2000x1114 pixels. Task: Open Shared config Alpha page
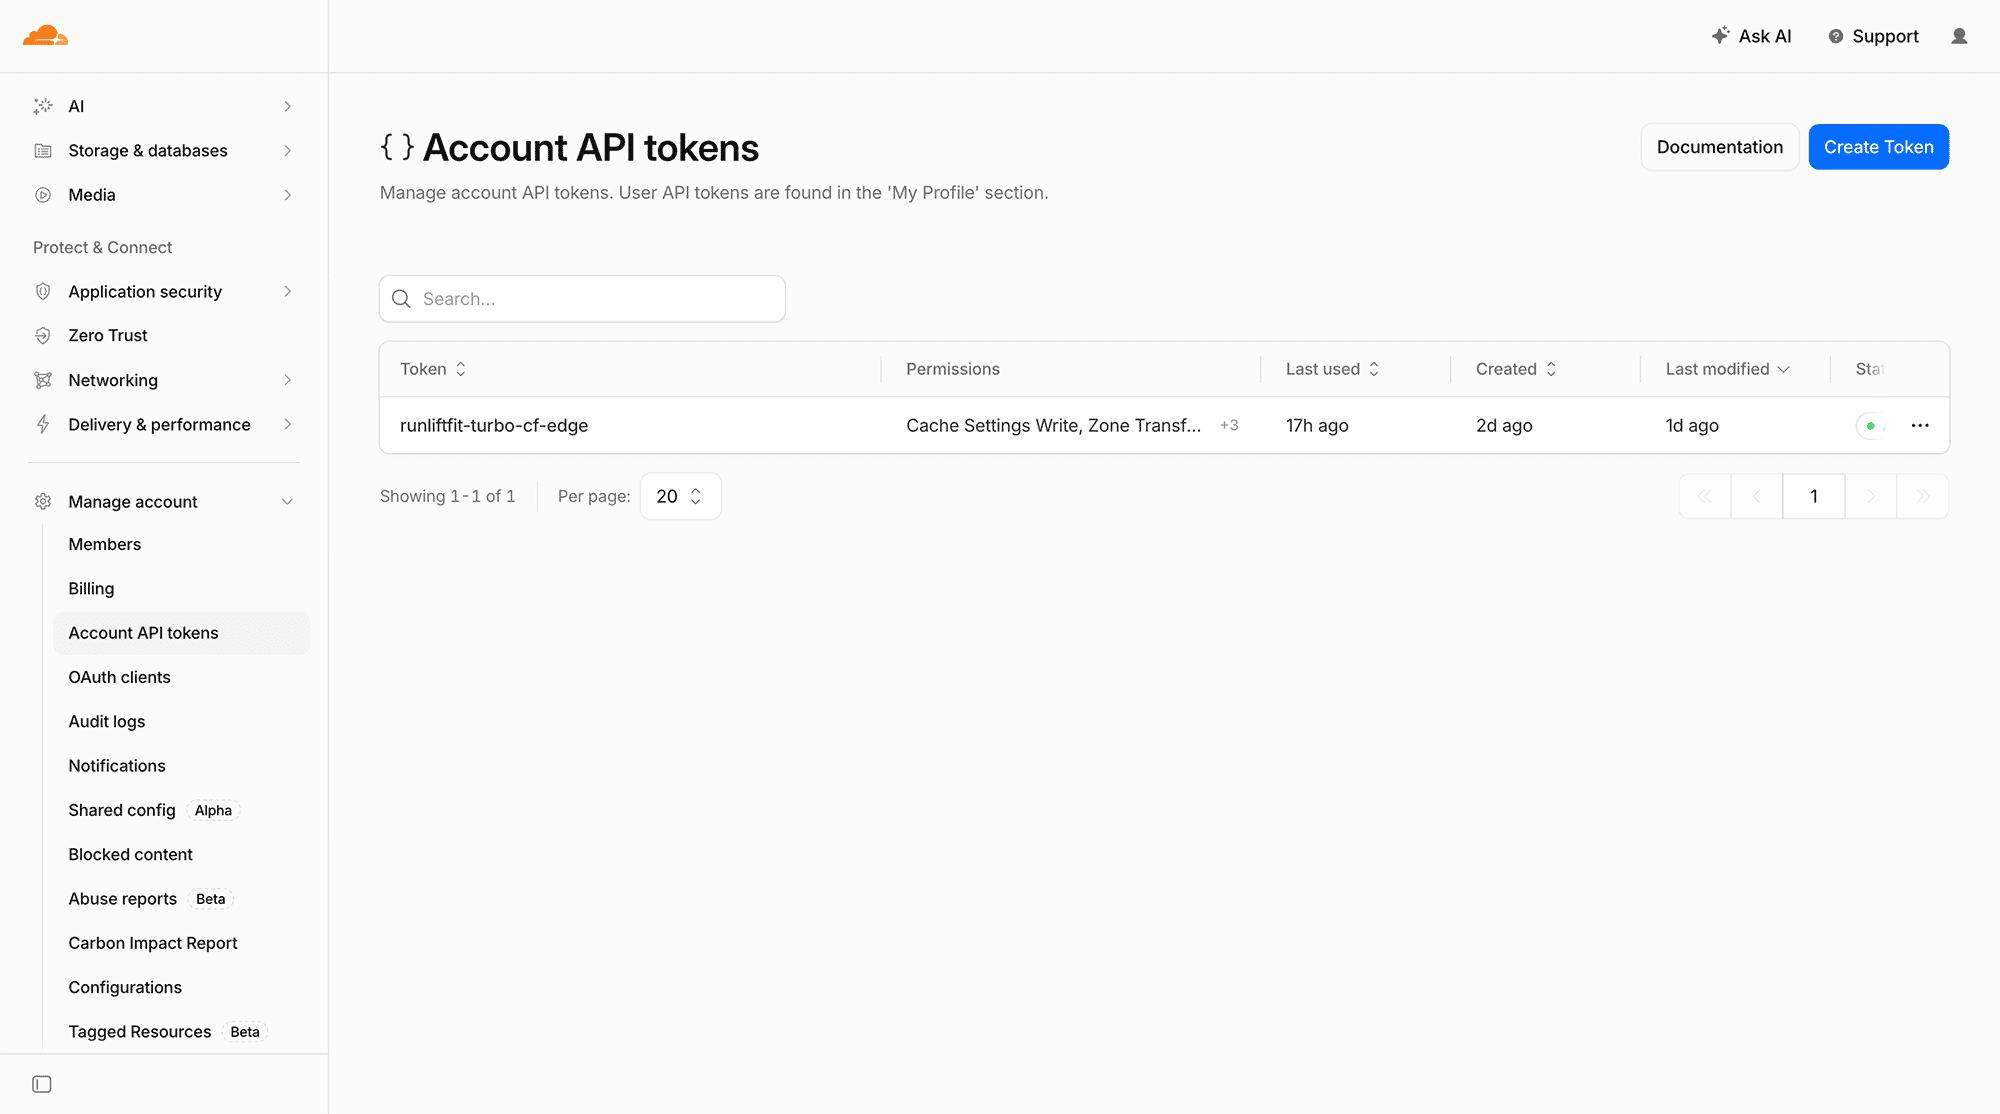pyautogui.click(x=181, y=810)
